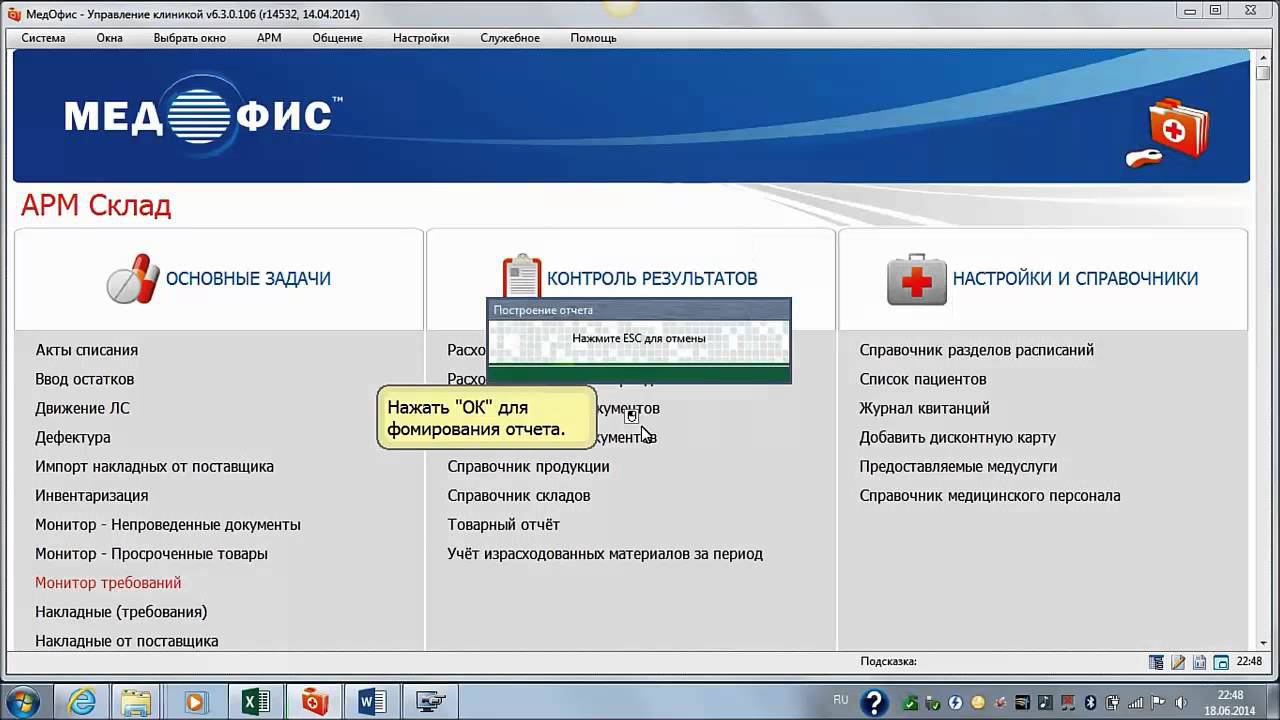This screenshot has height=720, width=1280.
Task: Open Товарный отчёт
Action: [x=503, y=524]
